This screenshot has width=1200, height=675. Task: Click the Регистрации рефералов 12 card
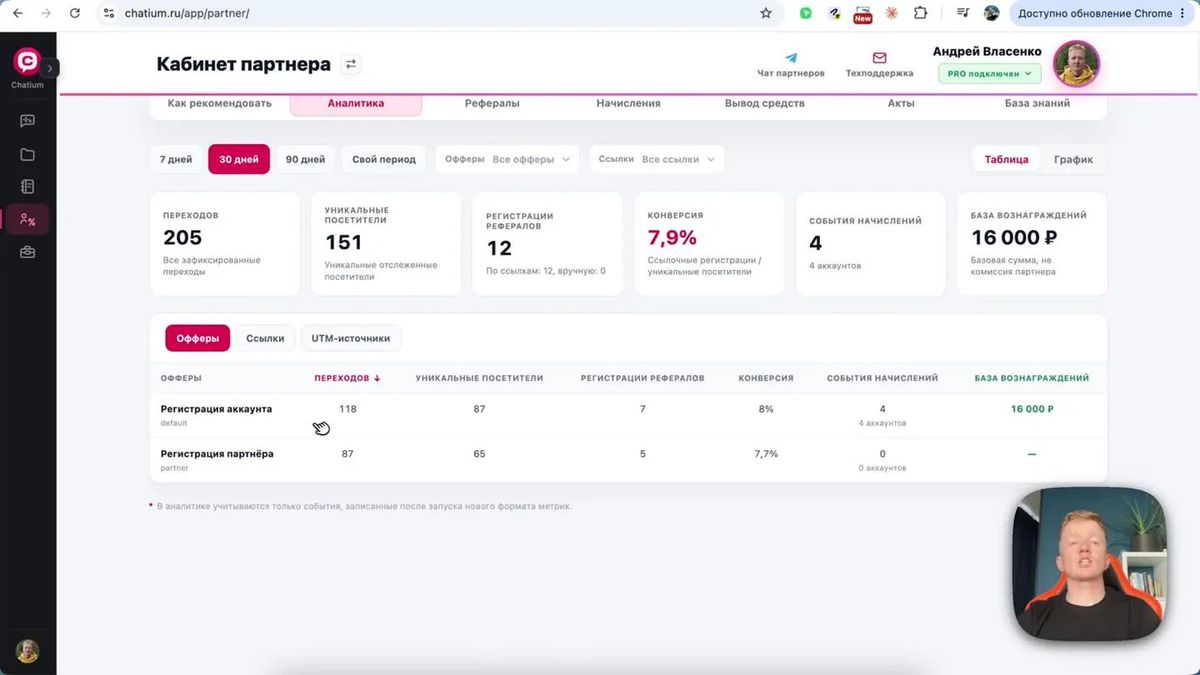coord(548,244)
